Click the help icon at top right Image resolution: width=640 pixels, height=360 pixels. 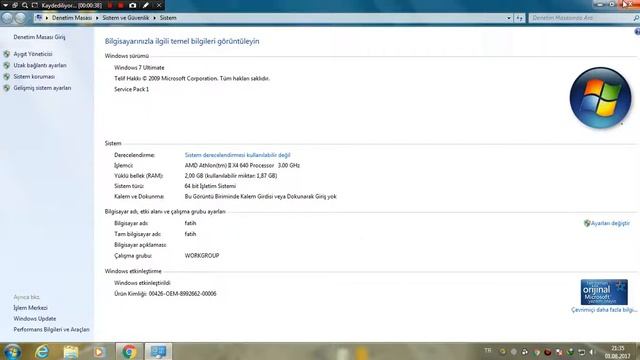click(x=637, y=31)
